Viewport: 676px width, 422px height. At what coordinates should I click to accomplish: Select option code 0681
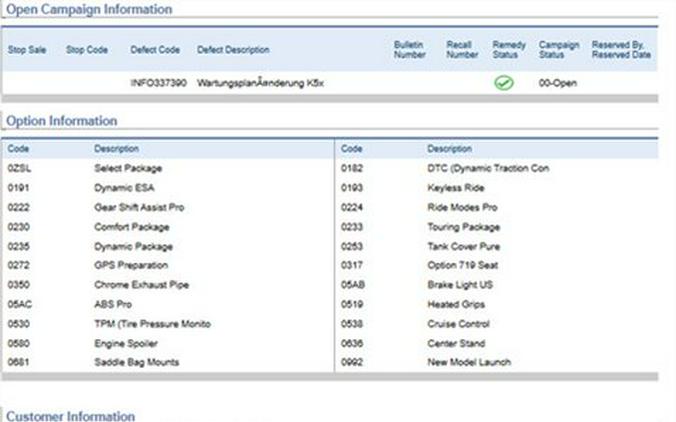click(x=19, y=363)
